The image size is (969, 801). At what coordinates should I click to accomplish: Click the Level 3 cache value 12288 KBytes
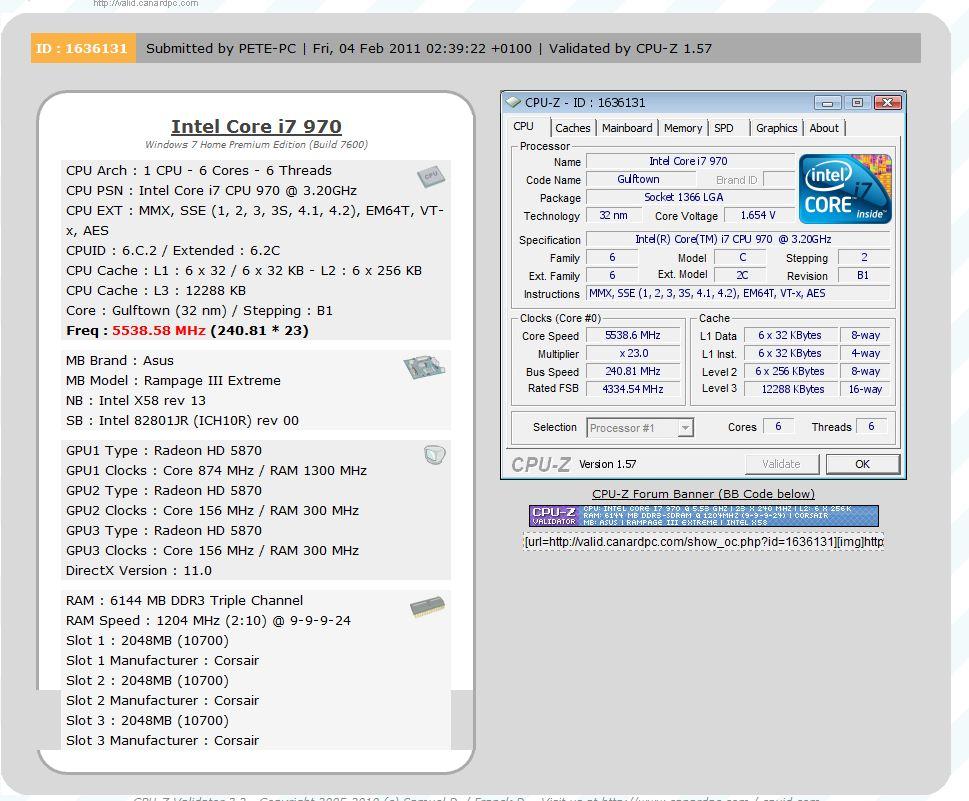[792, 389]
